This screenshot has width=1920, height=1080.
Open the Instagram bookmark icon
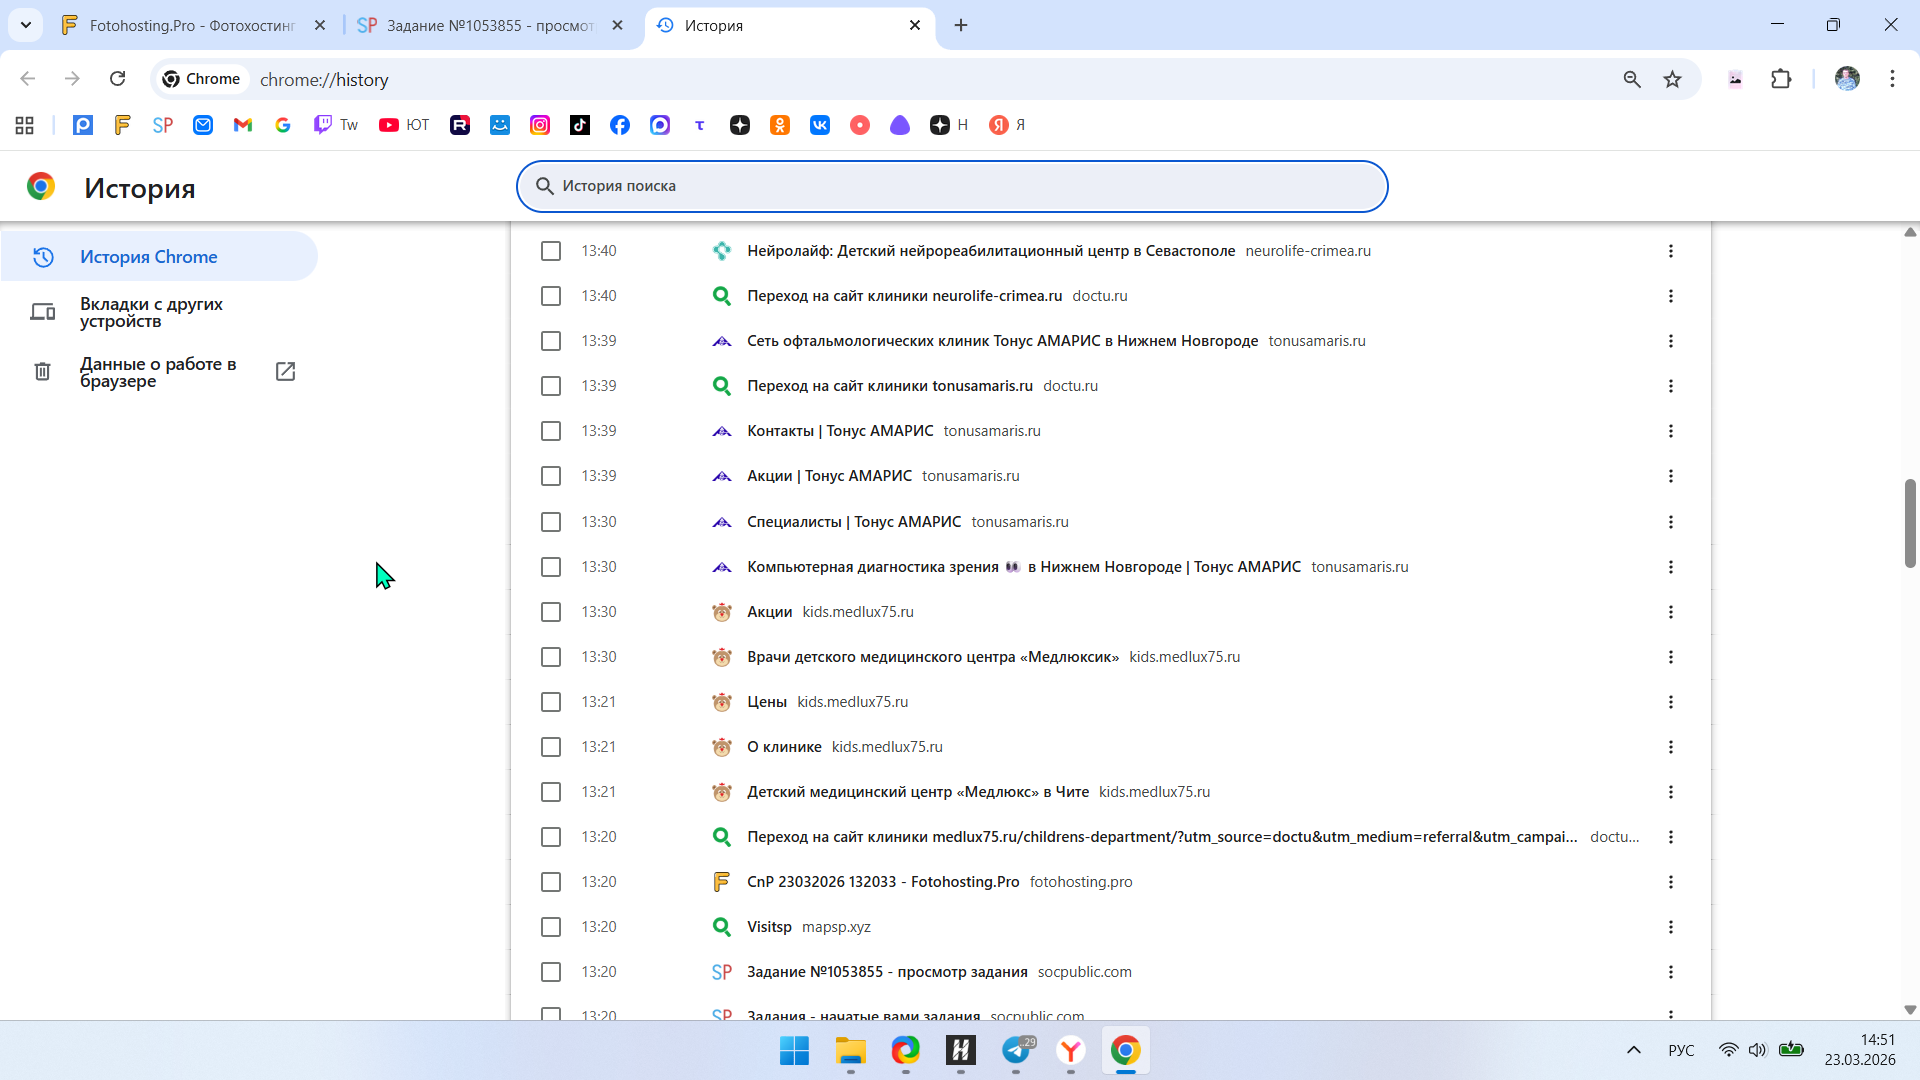tap(540, 125)
